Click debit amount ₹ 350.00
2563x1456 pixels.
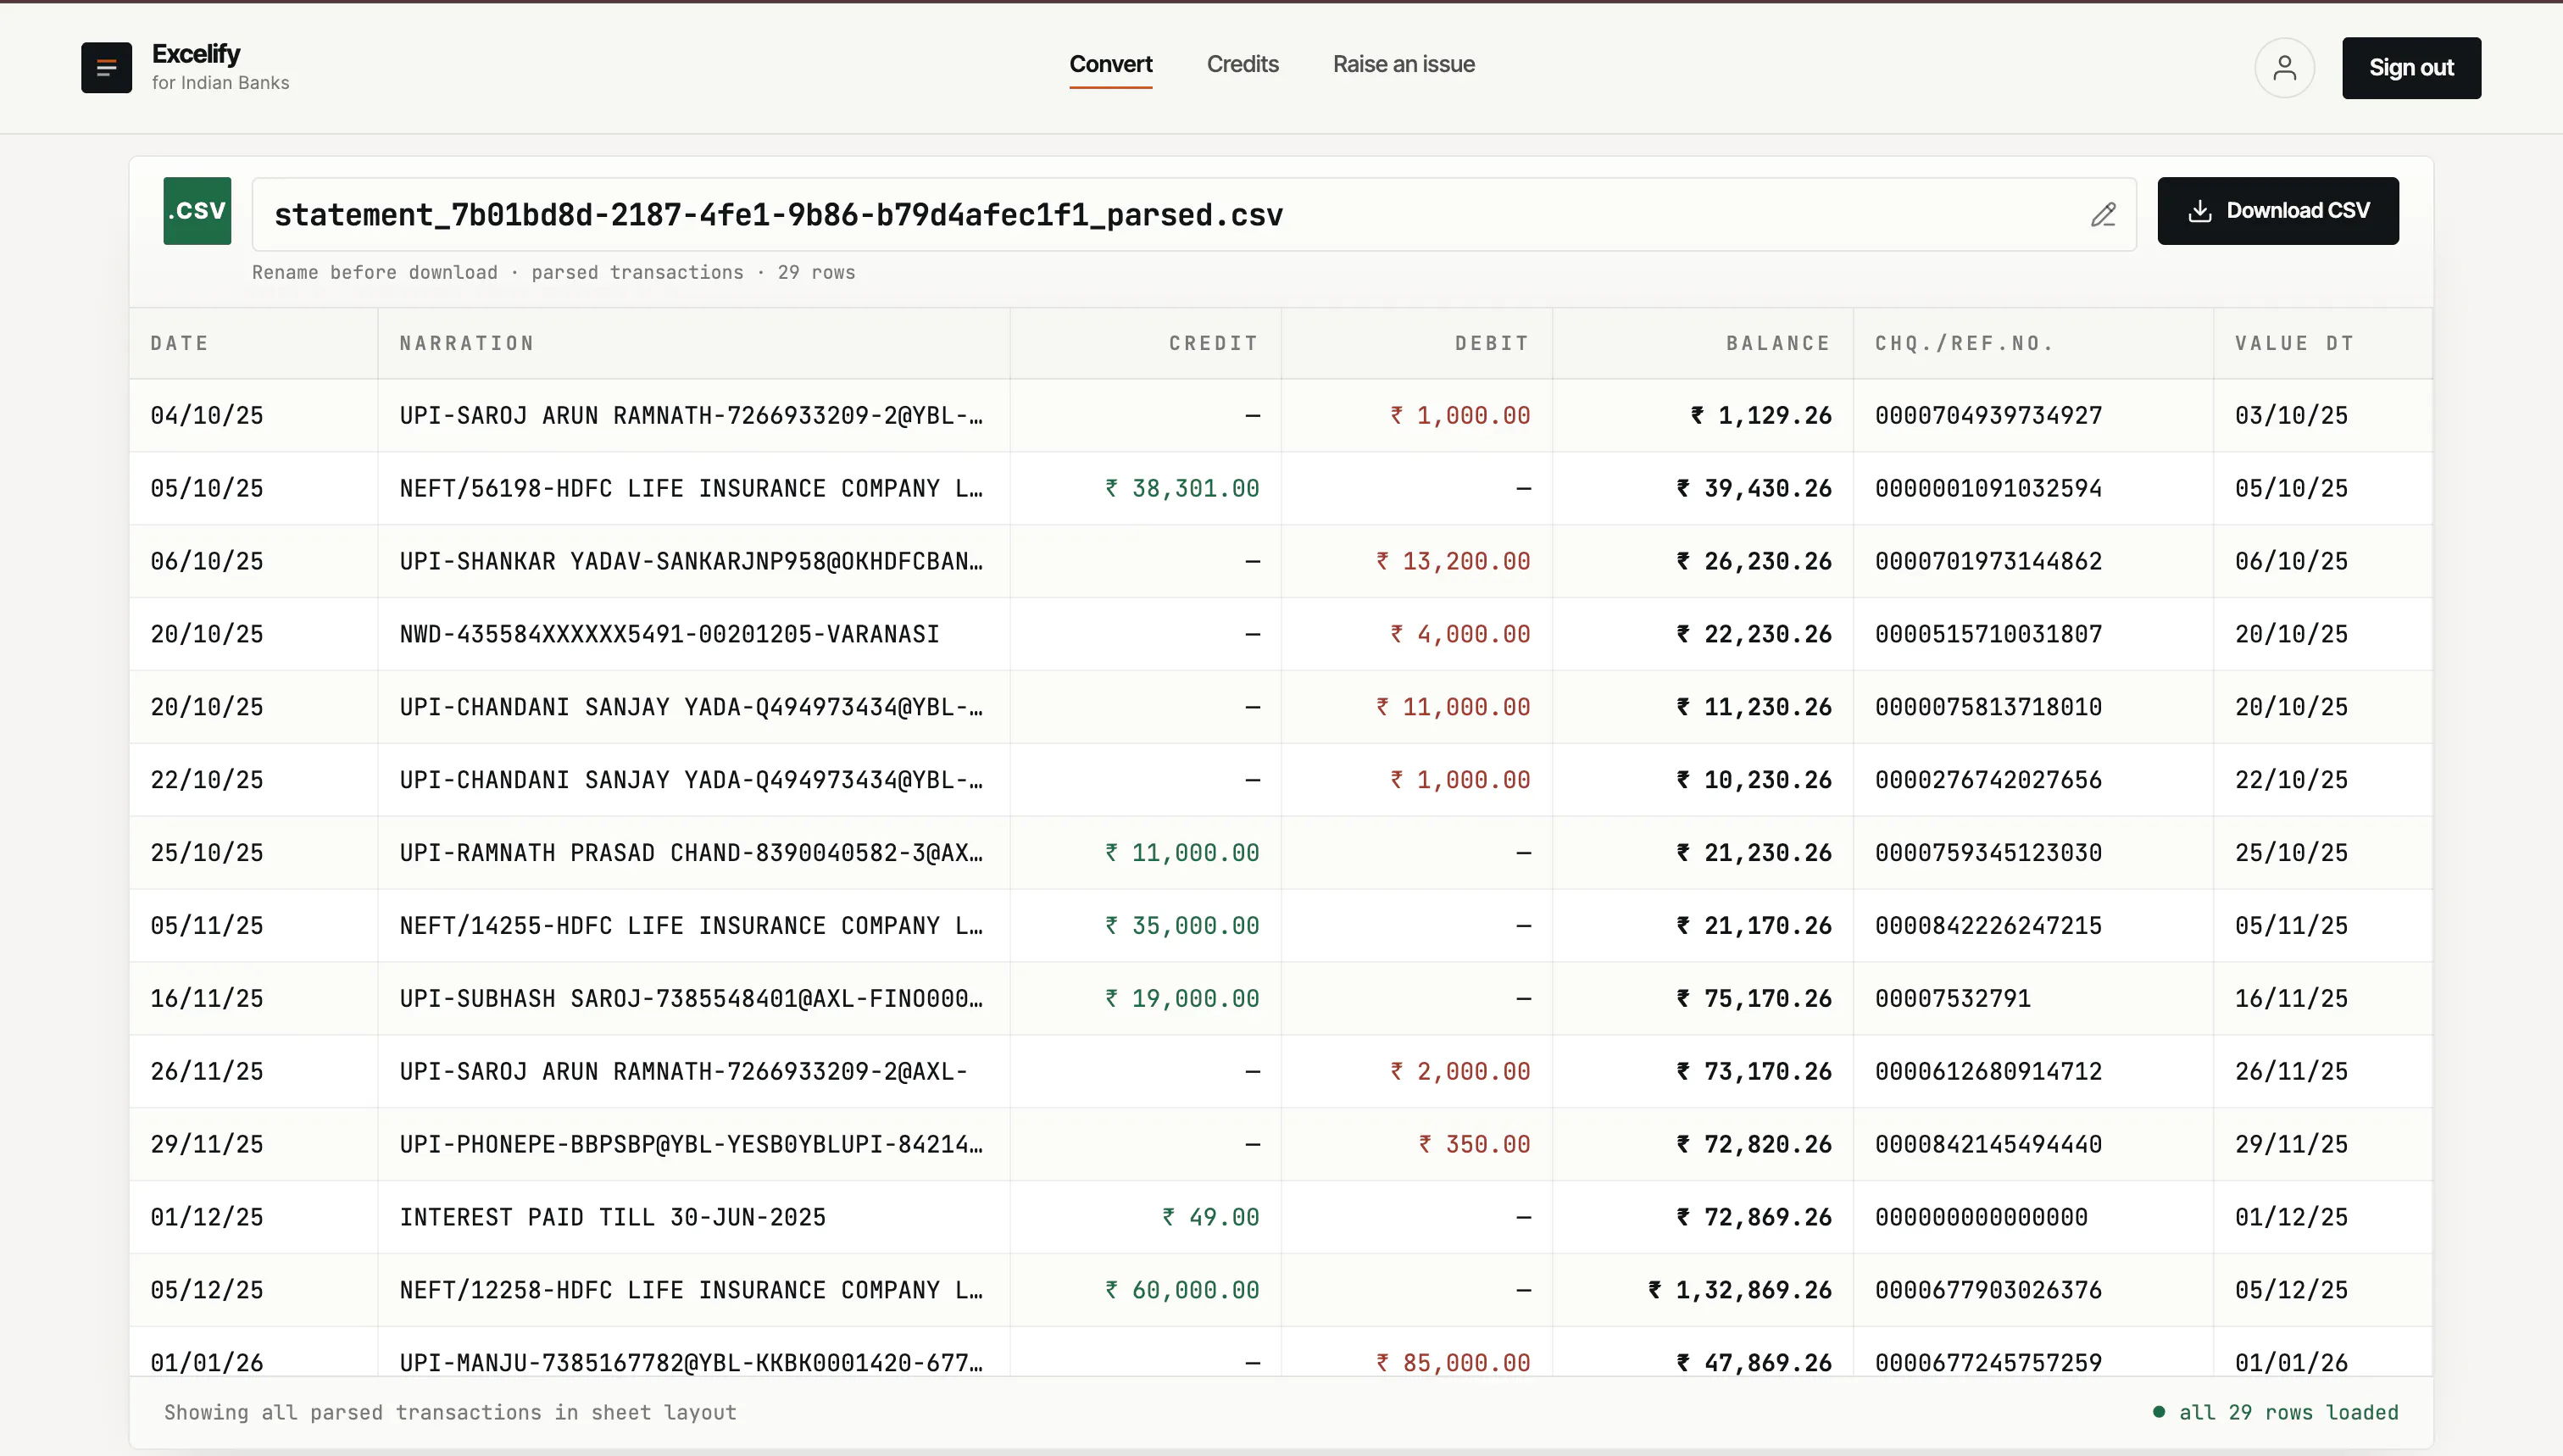(1474, 1145)
